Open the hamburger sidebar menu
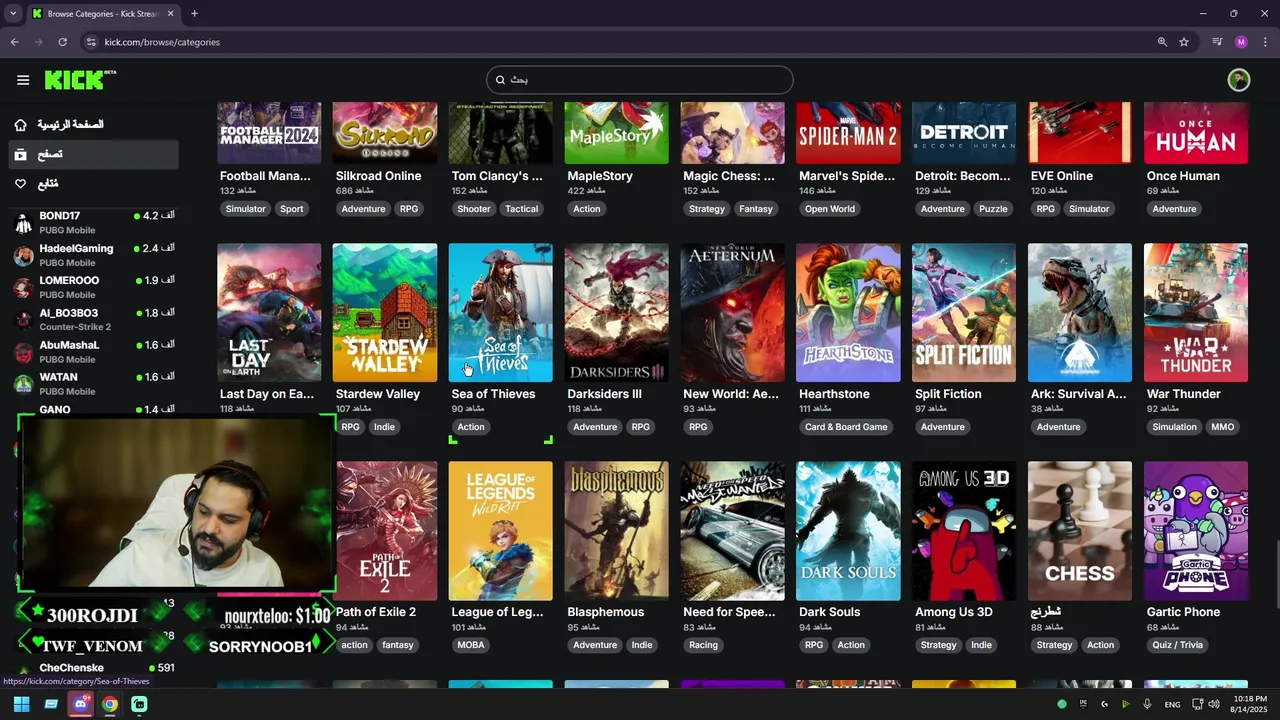 click(x=23, y=80)
